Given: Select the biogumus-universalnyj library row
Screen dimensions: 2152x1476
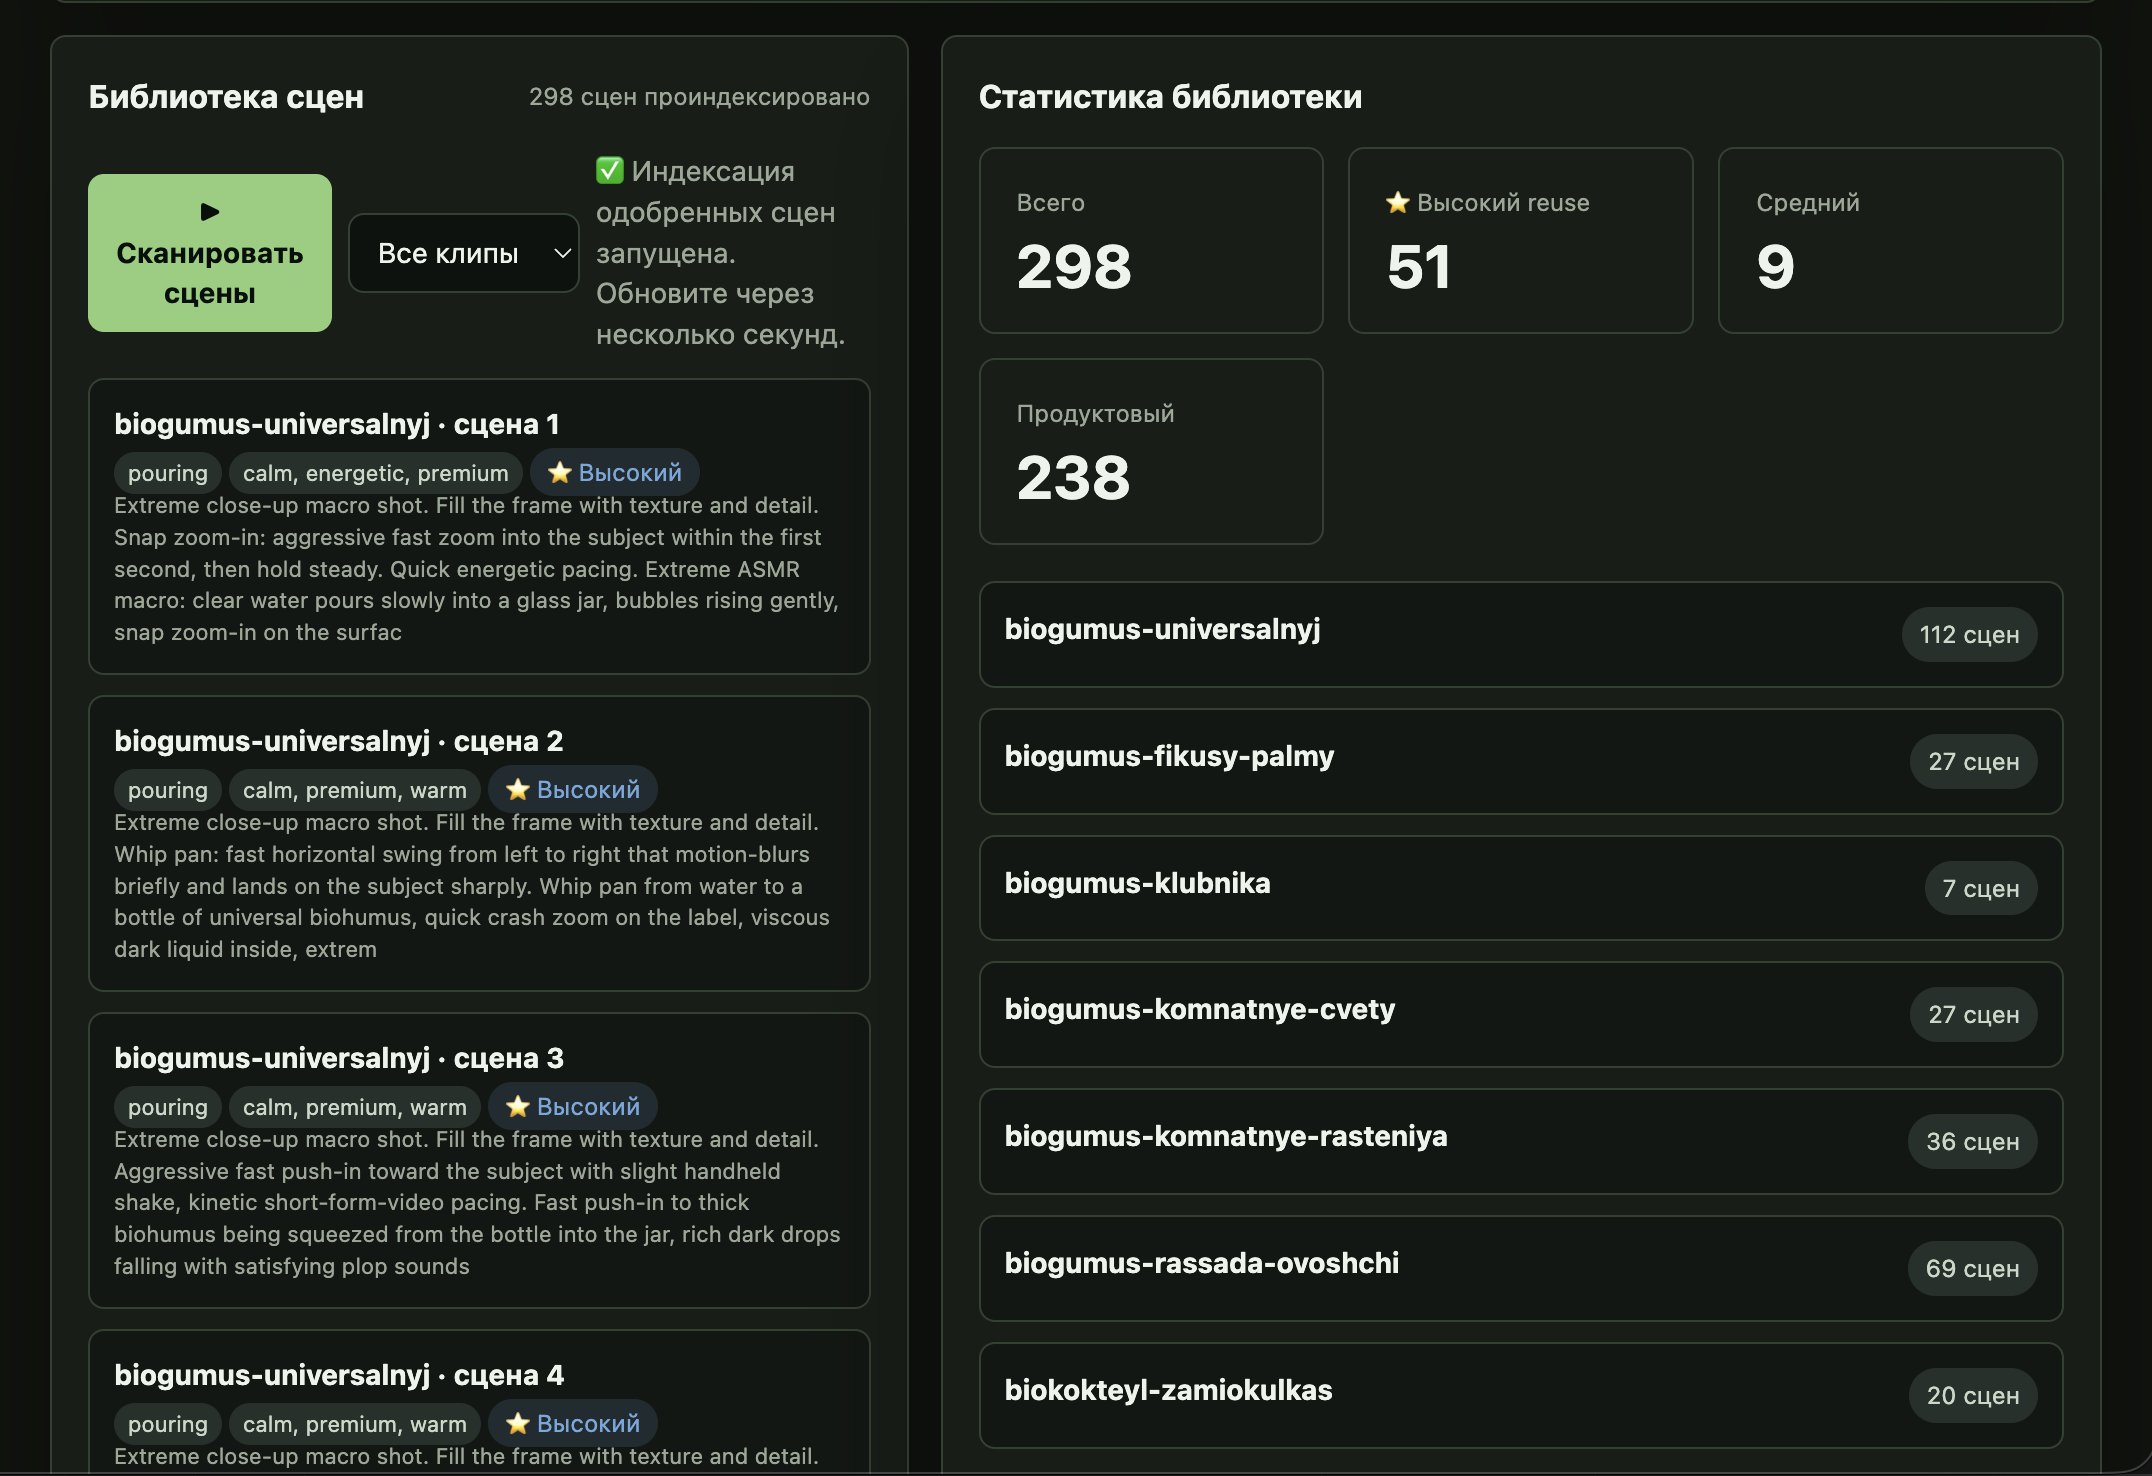Looking at the screenshot, I should 1521,634.
